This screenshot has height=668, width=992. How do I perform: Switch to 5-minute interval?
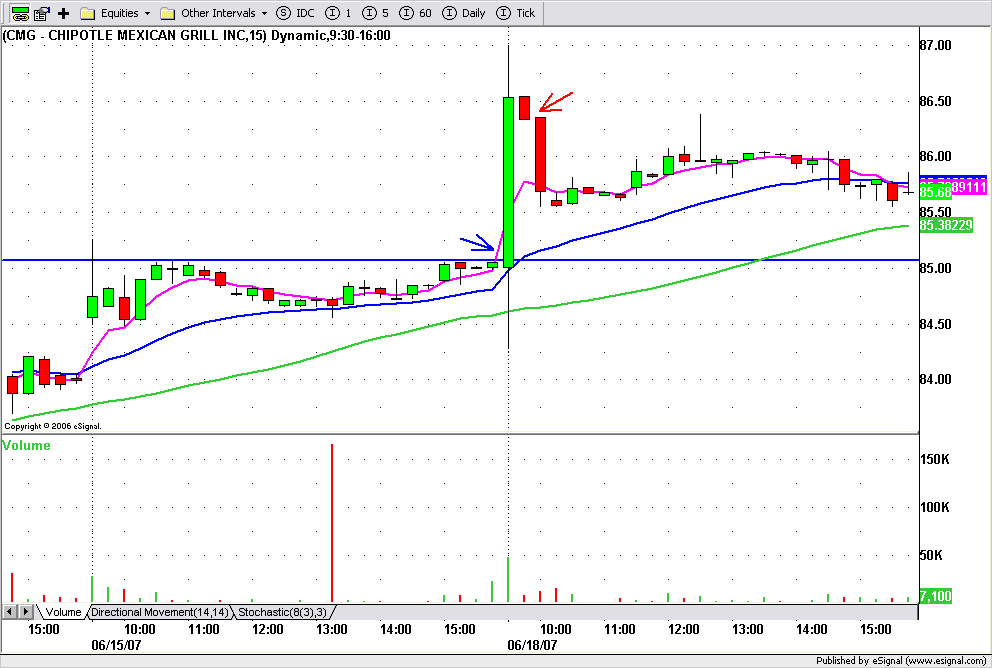(x=376, y=13)
